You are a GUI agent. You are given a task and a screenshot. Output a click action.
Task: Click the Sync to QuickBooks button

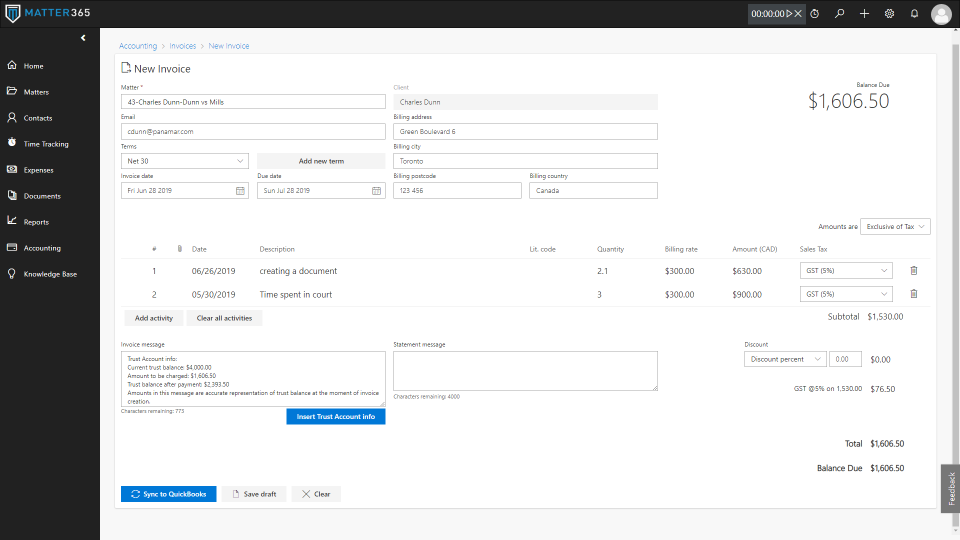pos(168,494)
